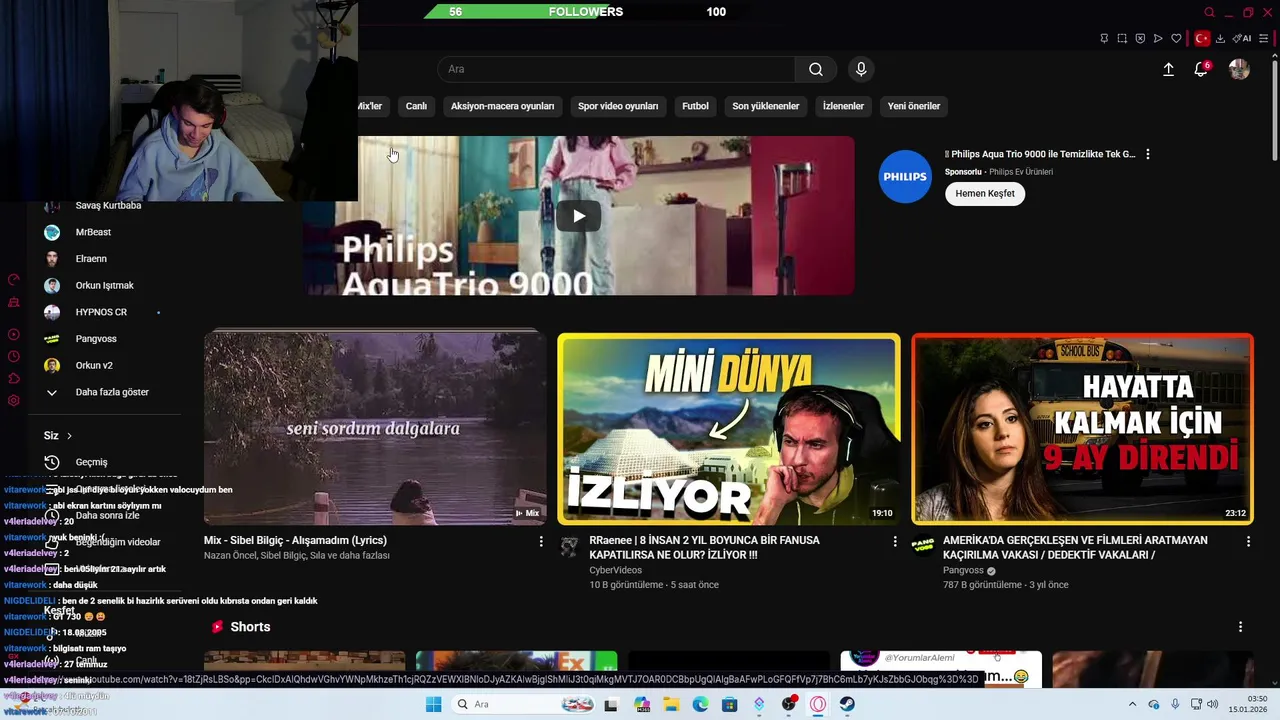Open the Pangvoss channel link under video

pyautogui.click(x=963, y=570)
